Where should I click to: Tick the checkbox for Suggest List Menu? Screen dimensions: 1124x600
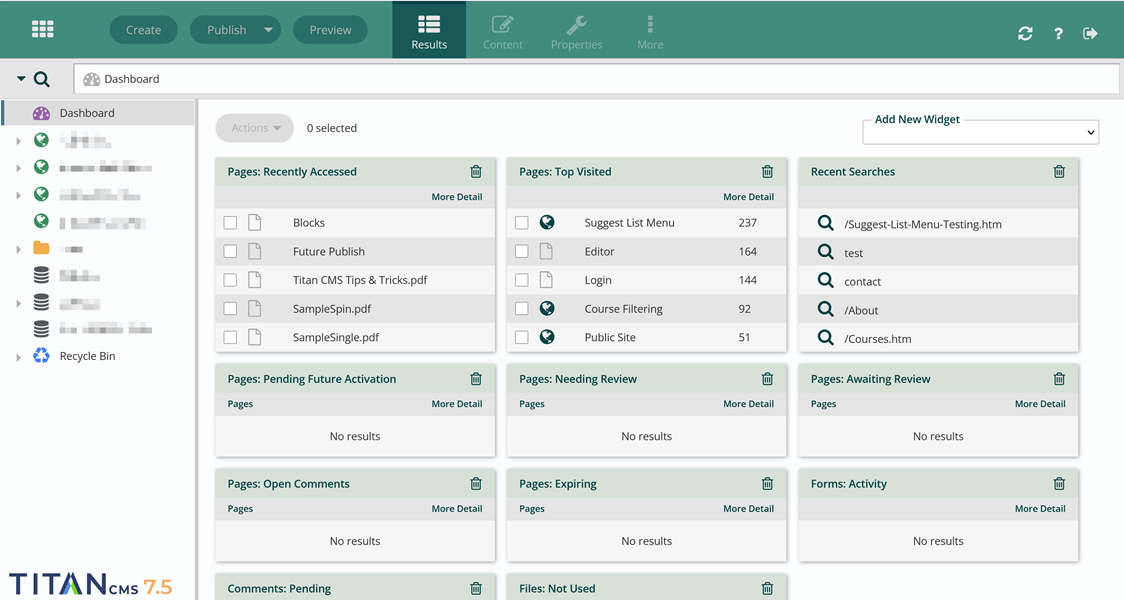click(x=522, y=223)
